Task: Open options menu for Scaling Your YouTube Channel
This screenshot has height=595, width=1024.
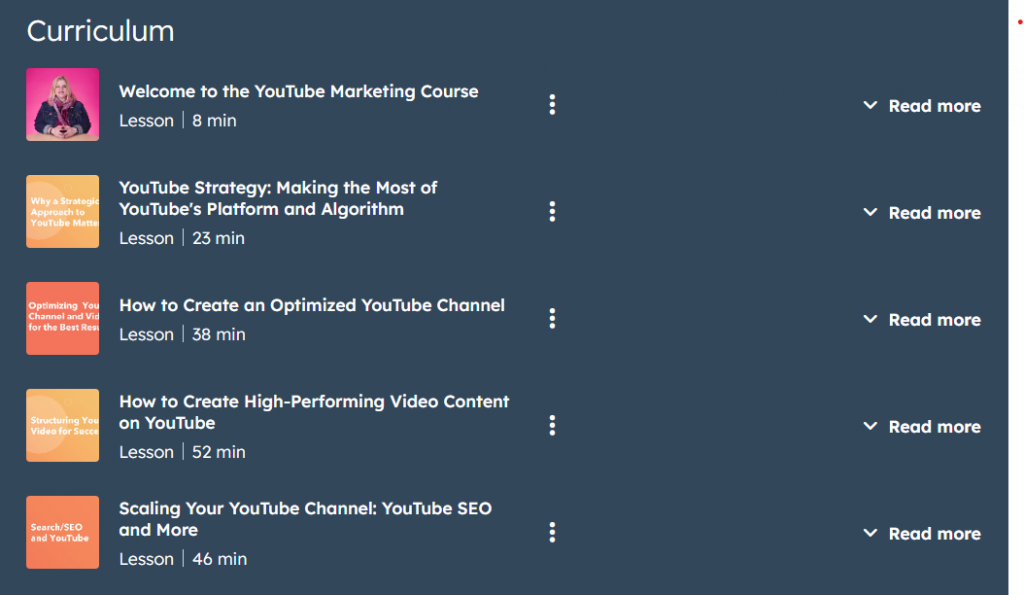Action: [552, 532]
